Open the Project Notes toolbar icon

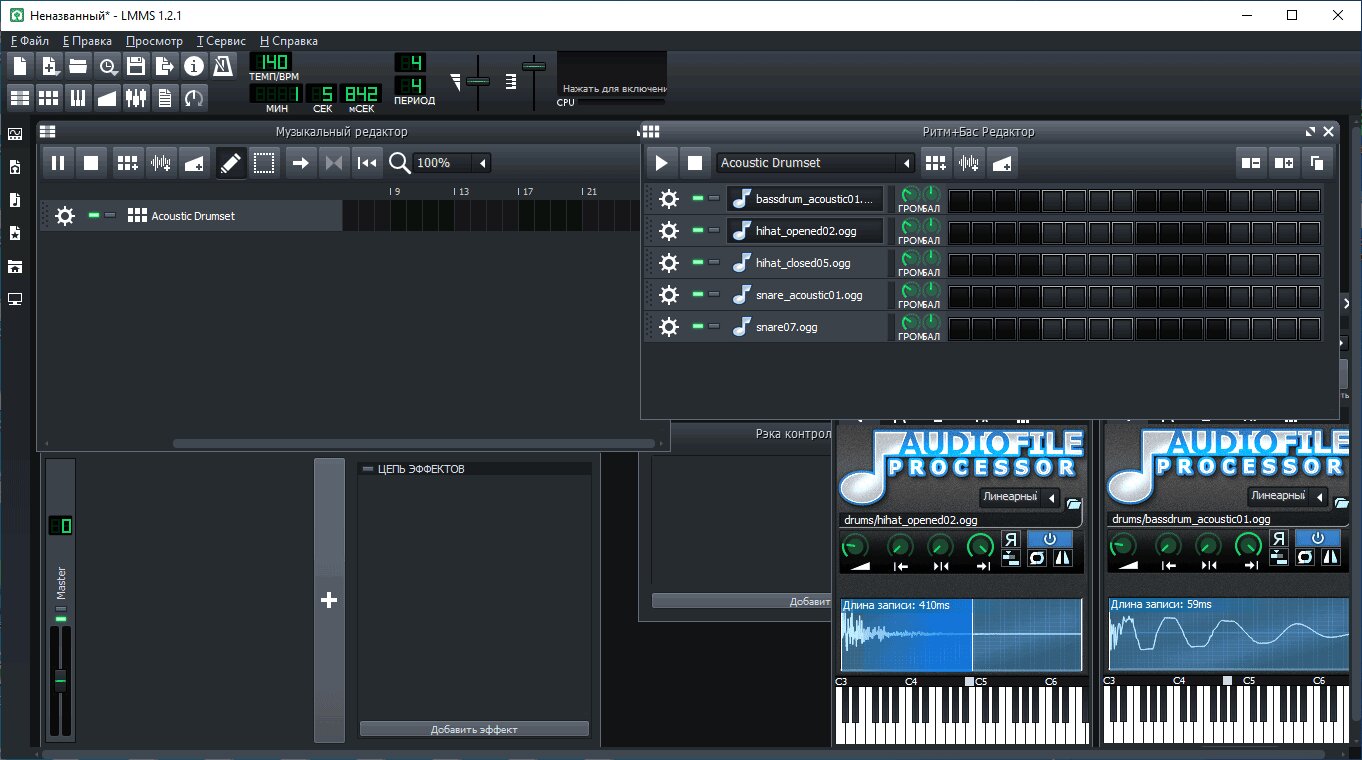coord(165,98)
